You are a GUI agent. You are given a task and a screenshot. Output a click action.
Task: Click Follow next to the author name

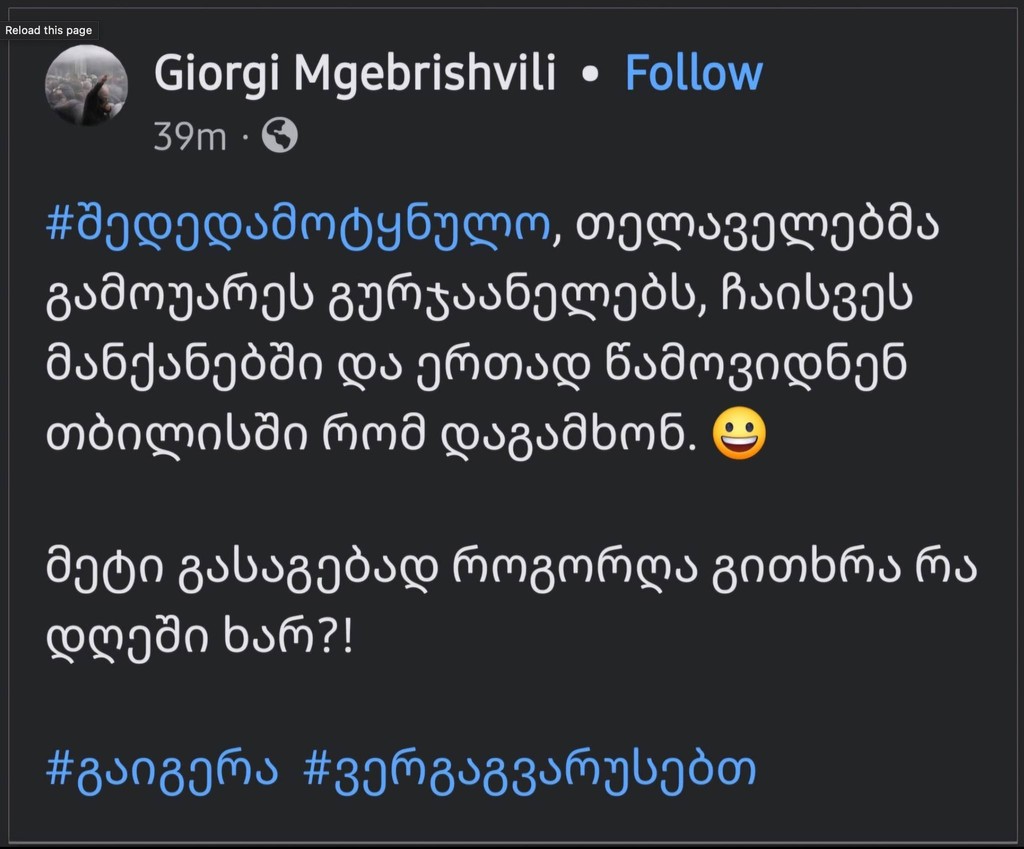[x=694, y=72]
